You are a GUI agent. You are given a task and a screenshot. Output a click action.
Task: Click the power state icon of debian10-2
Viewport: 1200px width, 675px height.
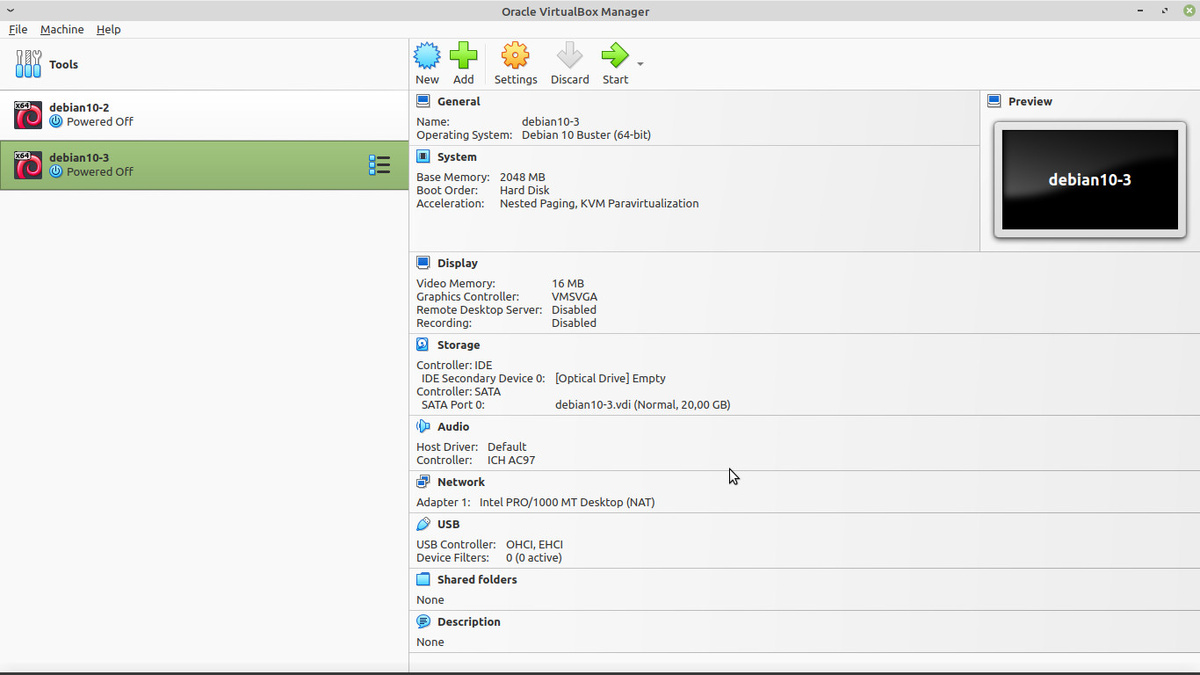tap(56, 122)
